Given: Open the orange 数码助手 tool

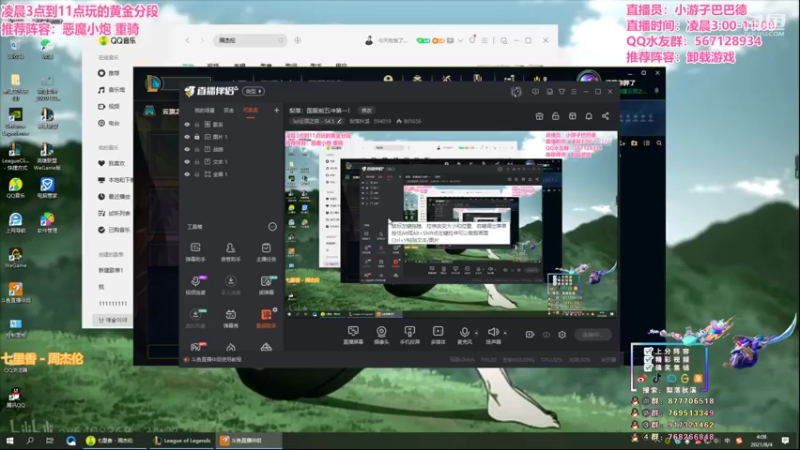Looking at the screenshot, I should pyautogui.click(x=266, y=318).
